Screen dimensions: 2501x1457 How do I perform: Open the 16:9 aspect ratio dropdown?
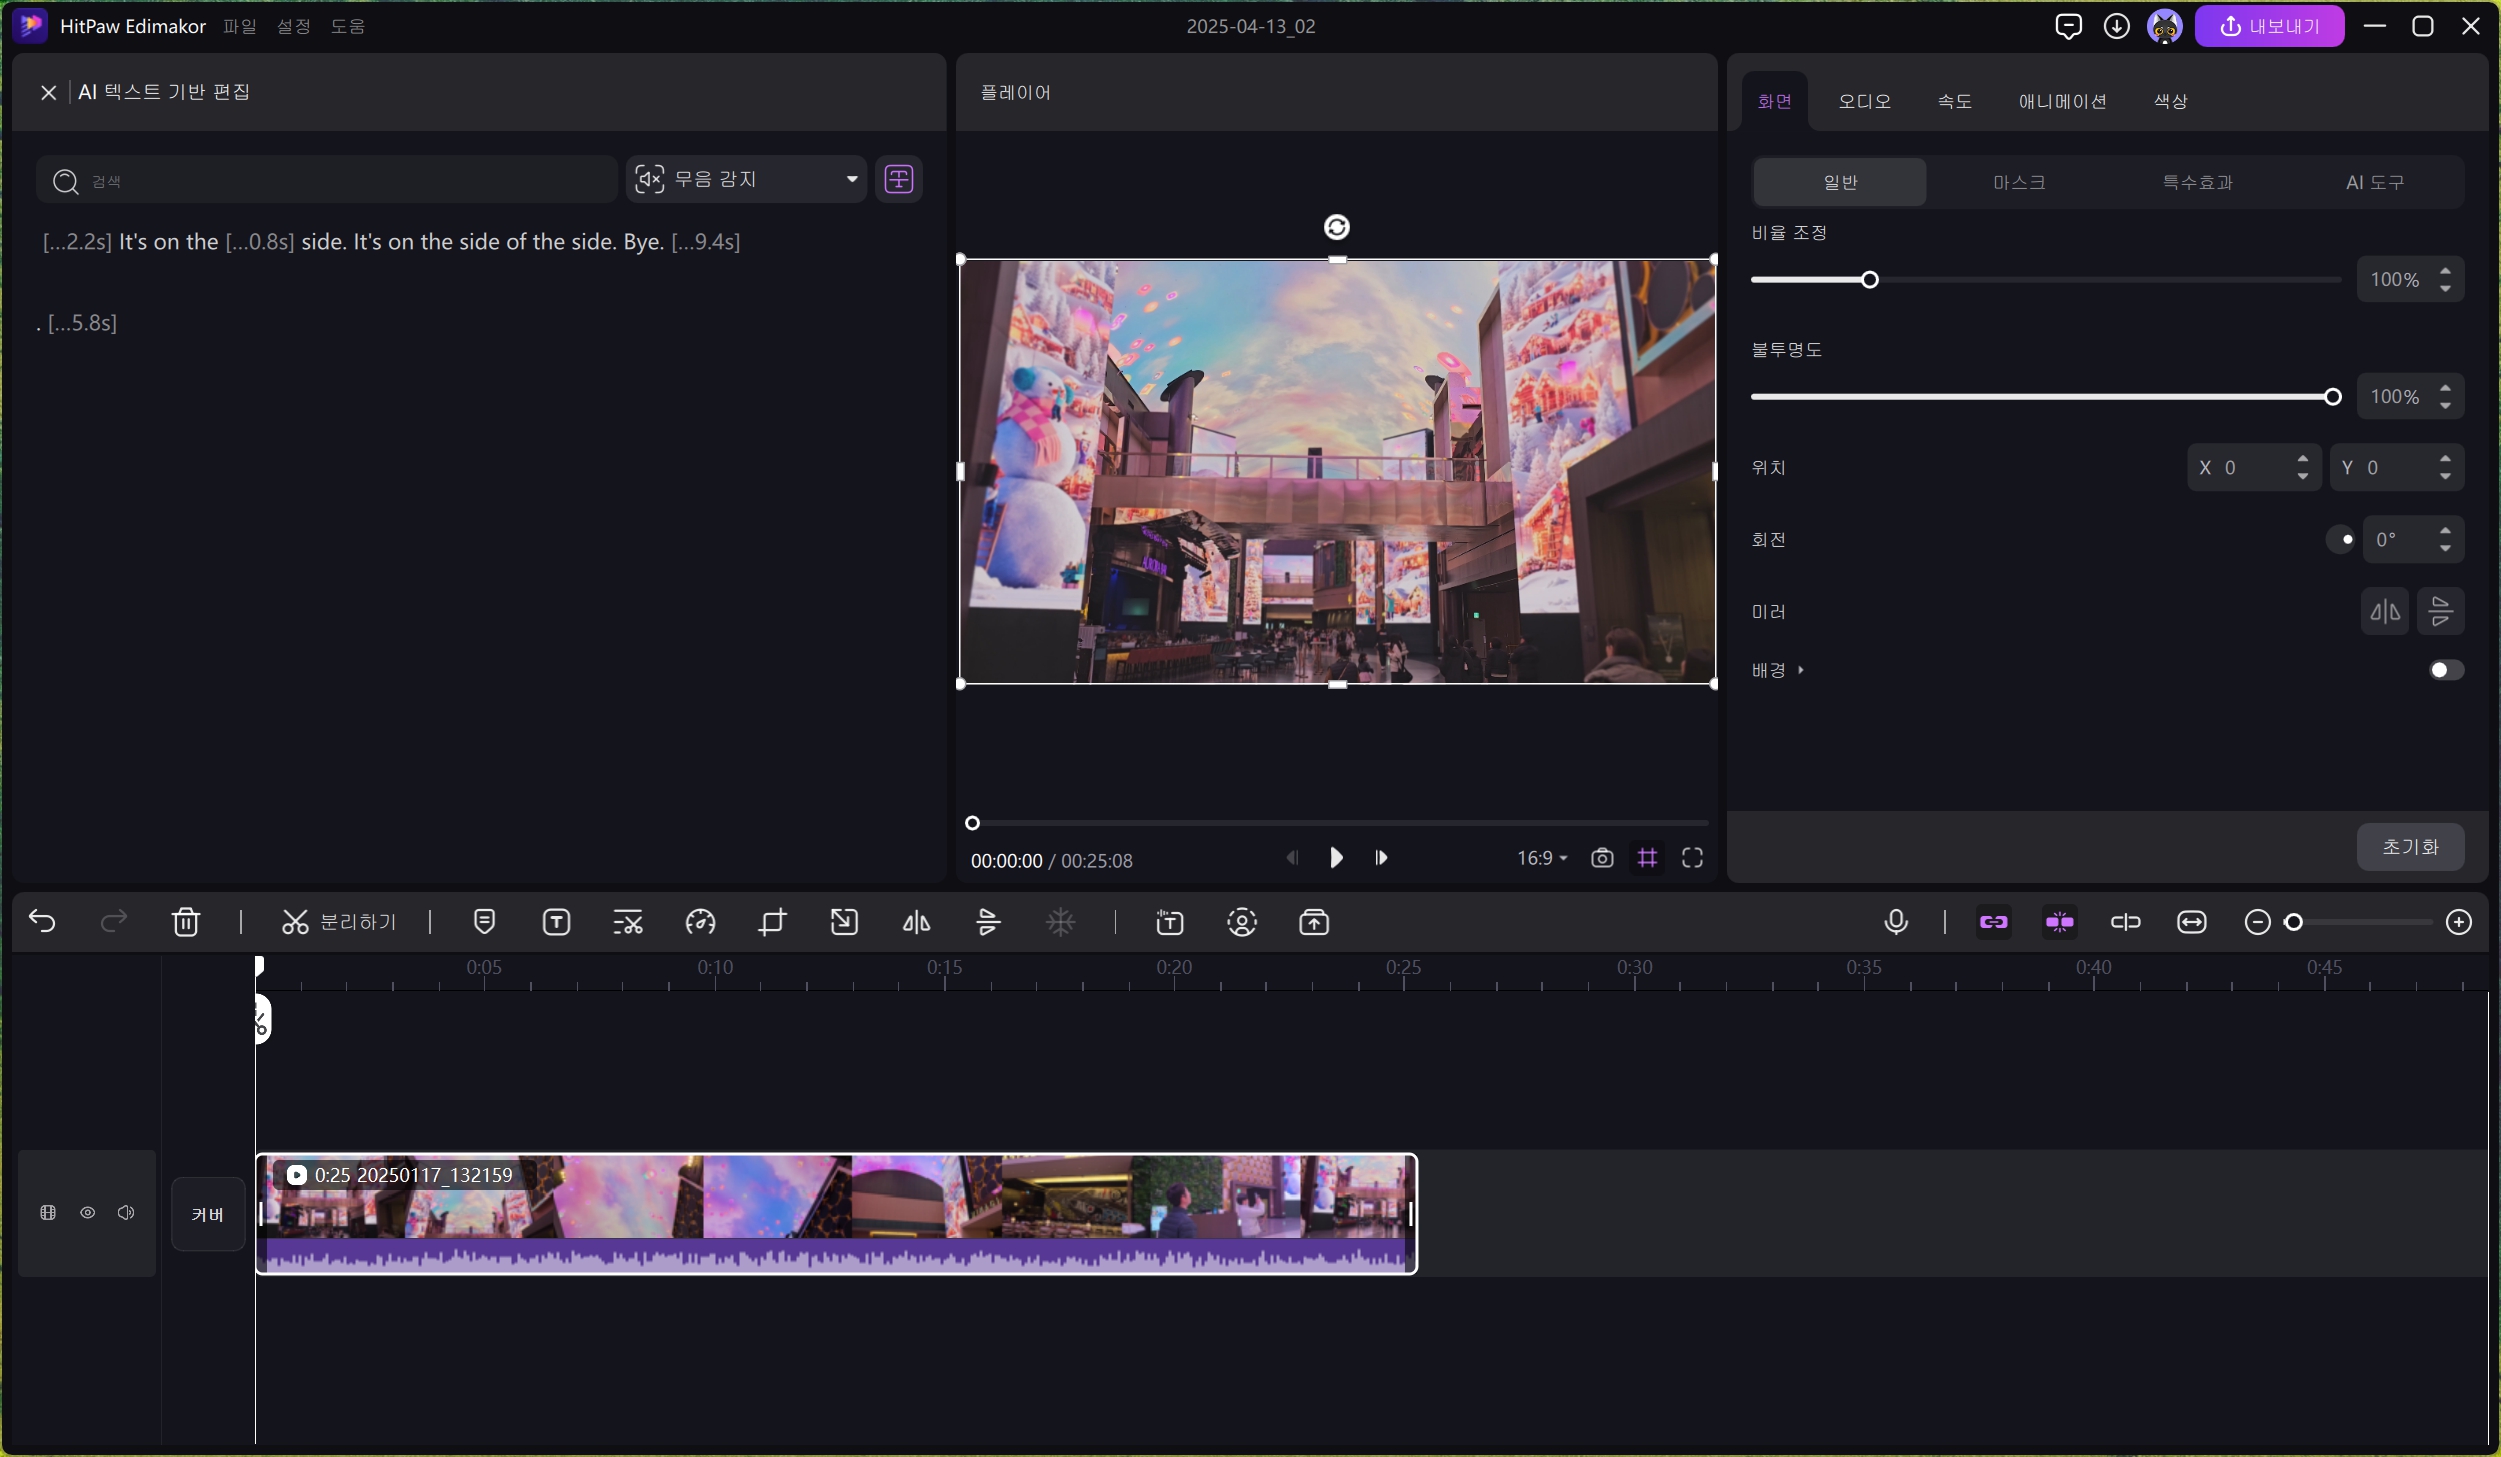[x=1541, y=858]
